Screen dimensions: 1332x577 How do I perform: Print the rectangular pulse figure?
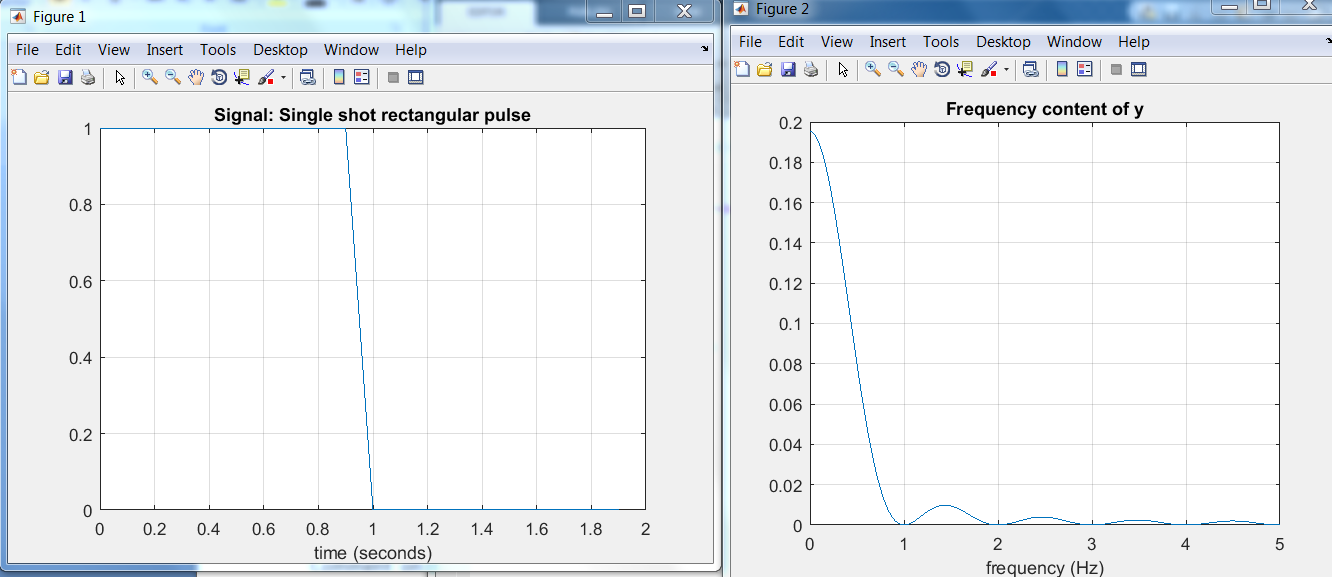(88, 76)
